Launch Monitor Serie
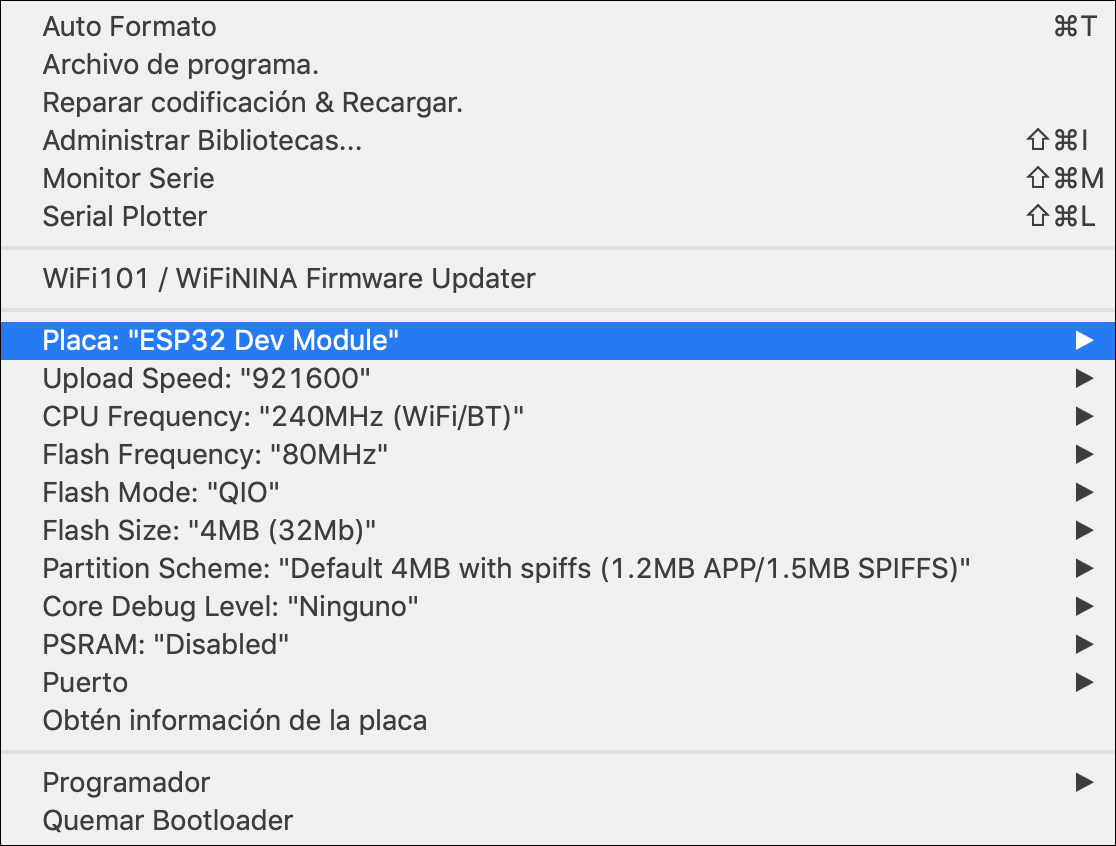1116x846 pixels. tap(558, 179)
